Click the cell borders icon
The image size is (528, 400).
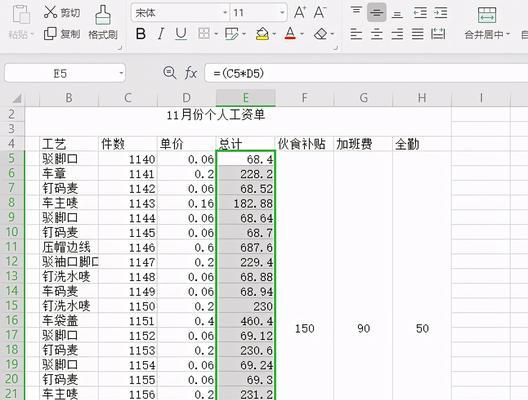[x=204, y=34]
